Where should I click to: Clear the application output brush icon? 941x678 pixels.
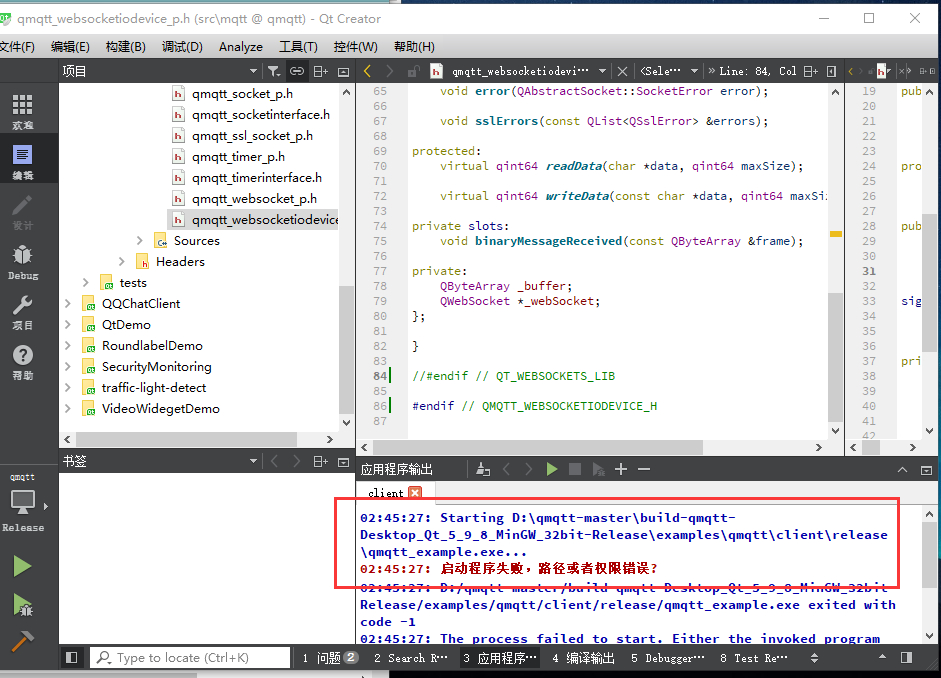(x=483, y=469)
